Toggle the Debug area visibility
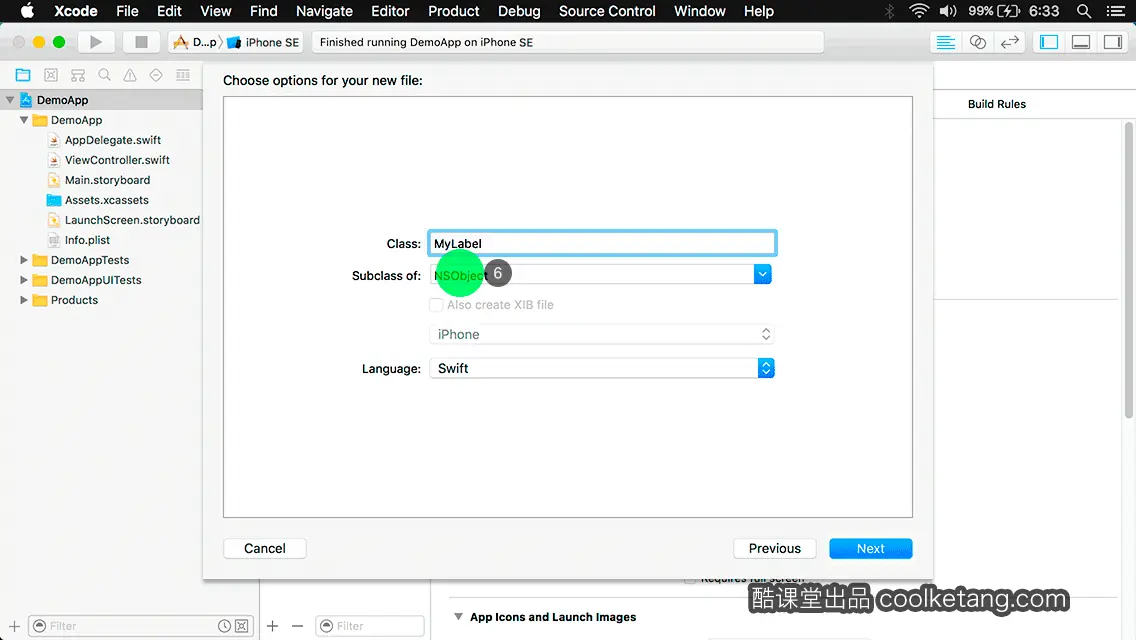The width and height of the screenshot is (1136, 640). click(x=1081, y=42)
